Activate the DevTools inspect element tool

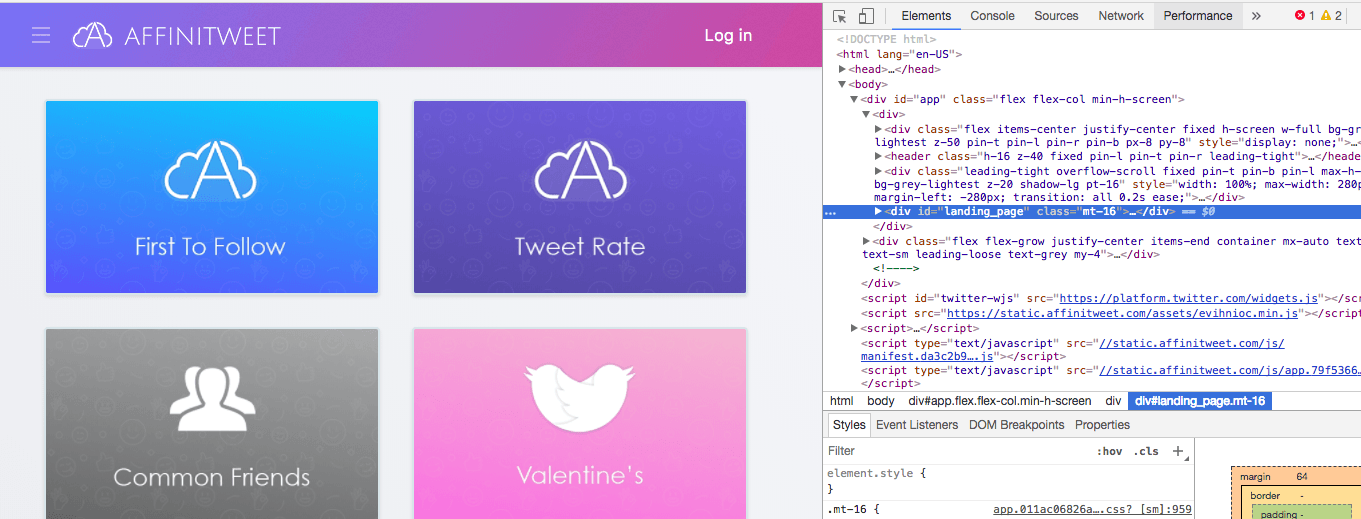point(840,16)
